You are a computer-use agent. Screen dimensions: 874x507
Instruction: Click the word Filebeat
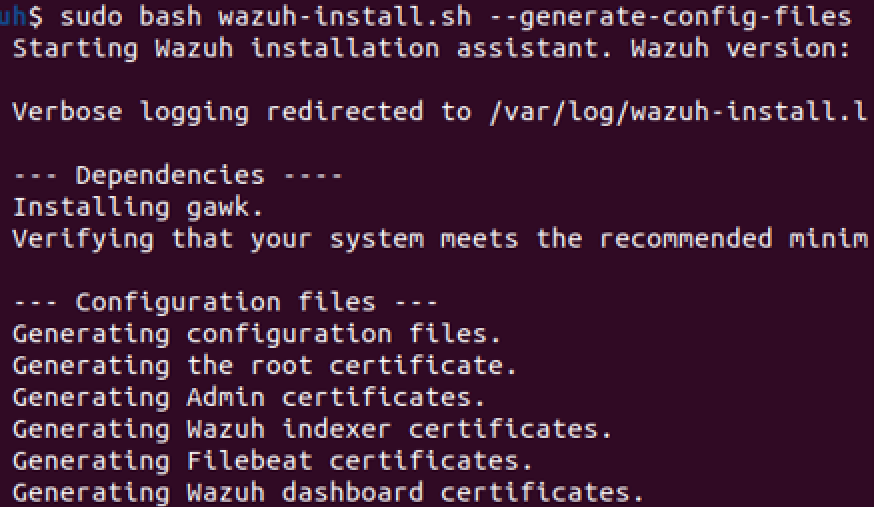pyautogui.click(x=249, y=461)
